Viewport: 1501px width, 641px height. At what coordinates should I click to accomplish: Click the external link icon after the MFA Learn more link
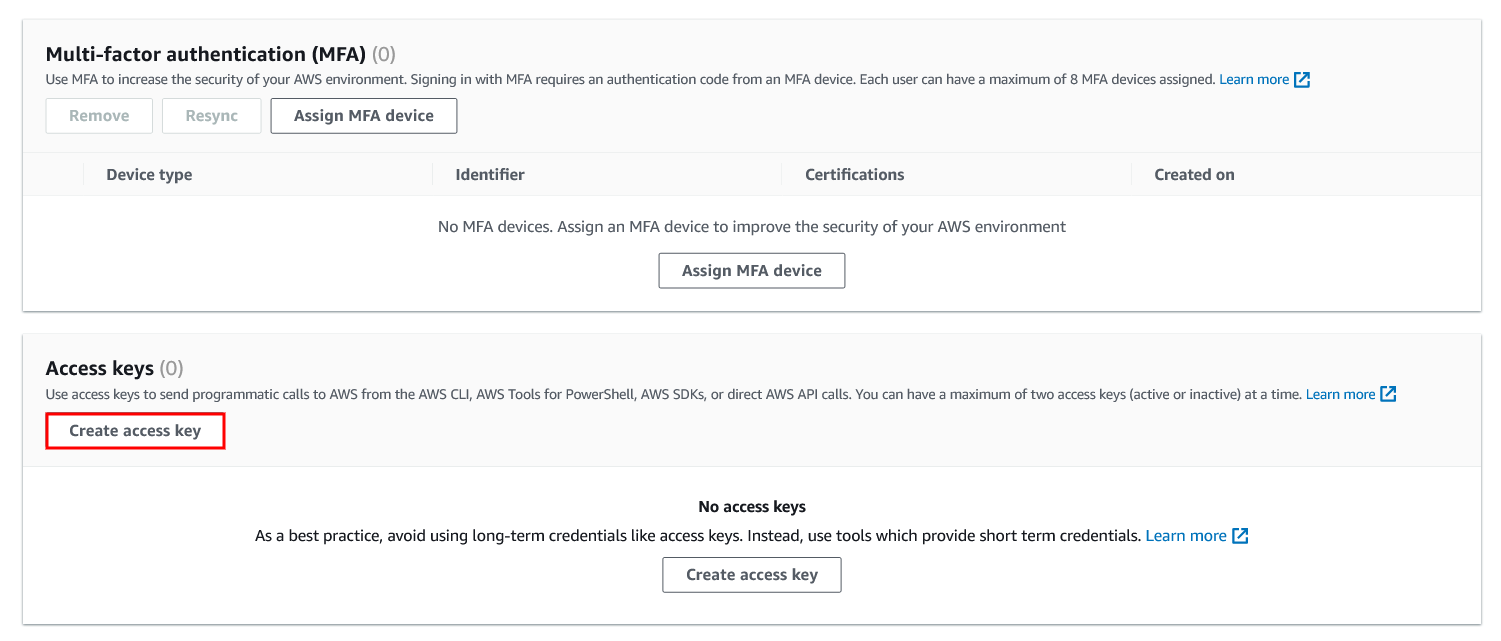(1302, 79)
